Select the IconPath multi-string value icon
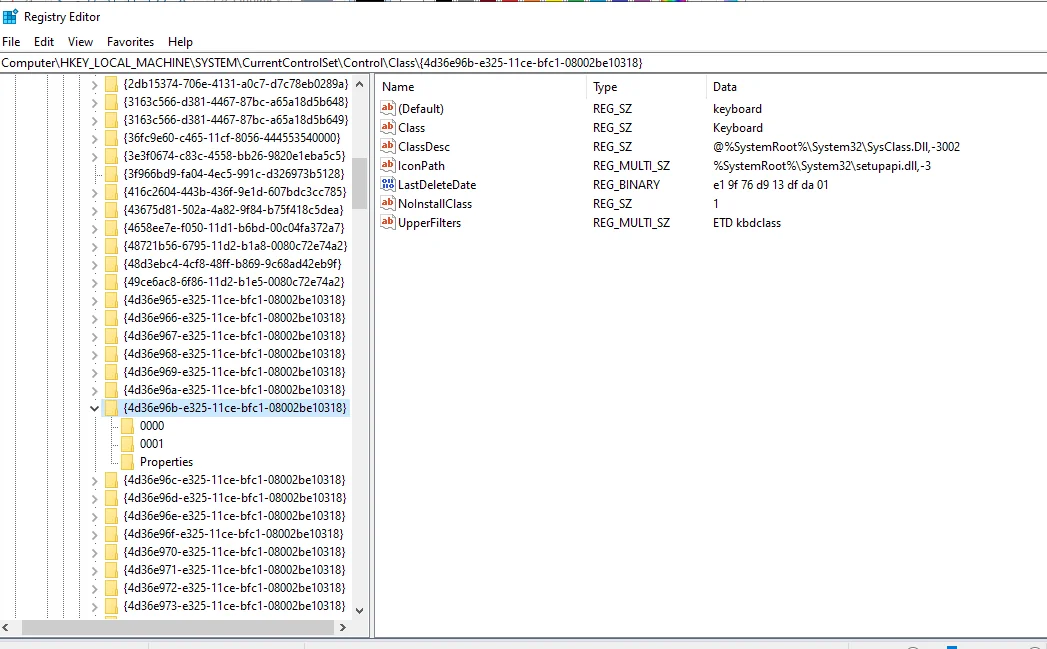1047x649 pixels. (389, 165)
